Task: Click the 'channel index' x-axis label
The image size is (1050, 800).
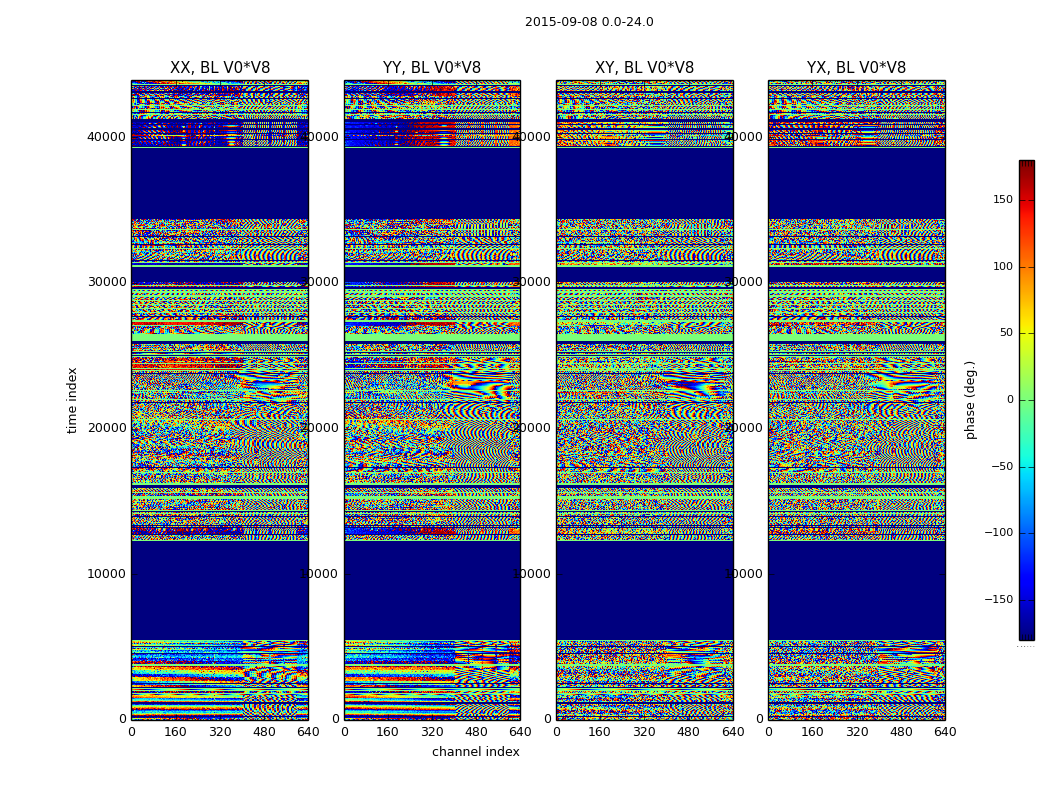Action: click(x=475, y=752)
